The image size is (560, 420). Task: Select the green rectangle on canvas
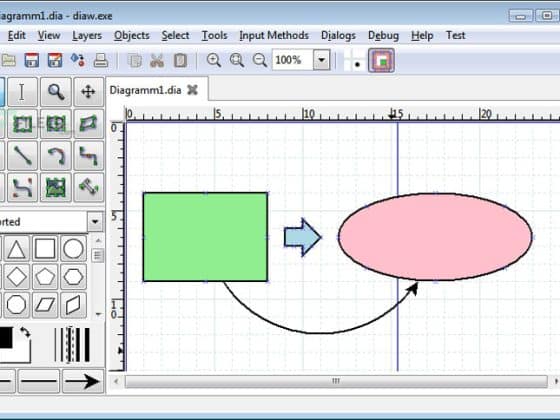click(205, 237)
